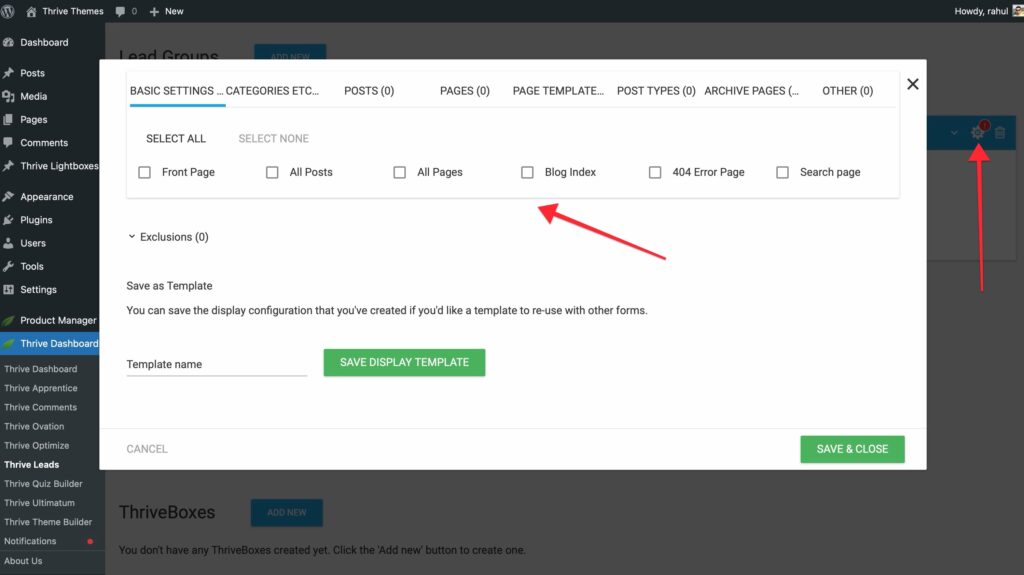Image resolution: width=1024 pixels, height=575 pixels.
Task: Expand the Exclusions (0) section
Action: (x=168, y=237)
